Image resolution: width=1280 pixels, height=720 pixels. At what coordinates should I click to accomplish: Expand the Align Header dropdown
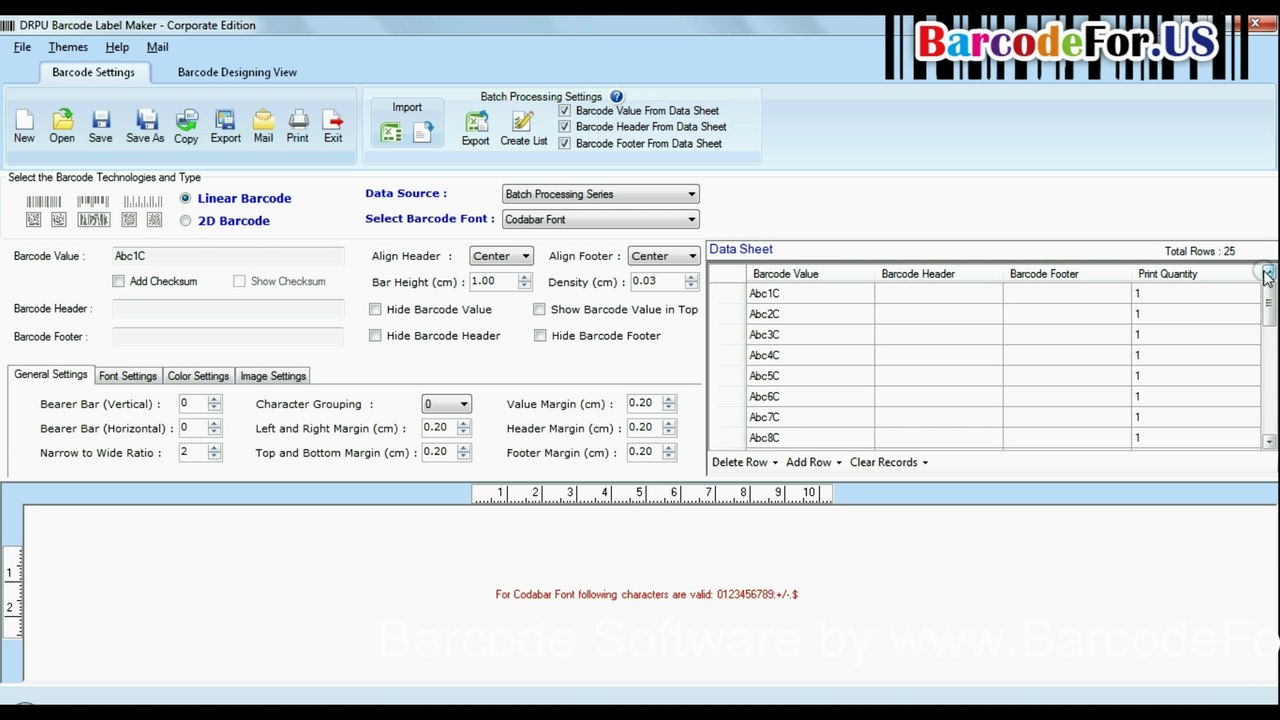(501, 256)
